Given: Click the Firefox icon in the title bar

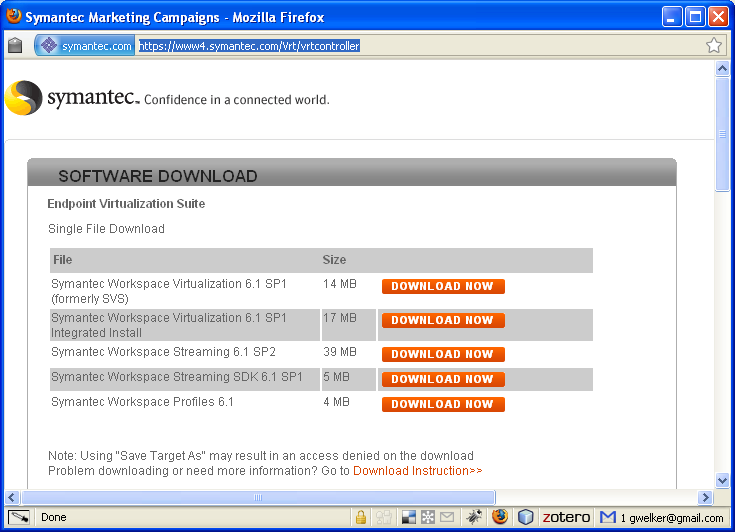Looking at the screenshot, I should click(x=14, y=16).
